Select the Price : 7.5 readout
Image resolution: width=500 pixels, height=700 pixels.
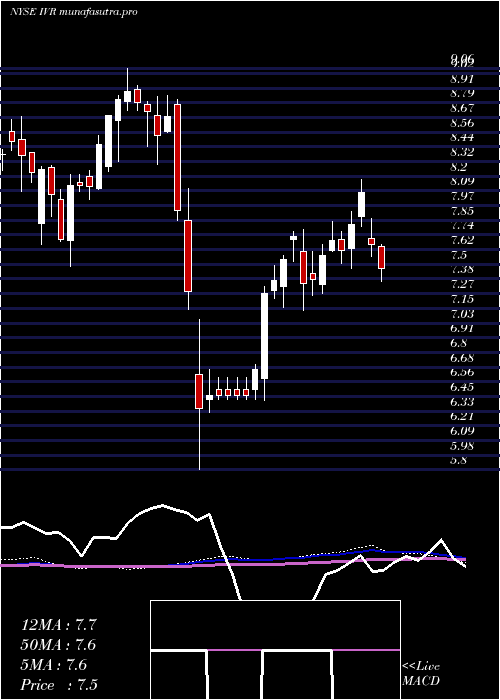tap(59, 685)
